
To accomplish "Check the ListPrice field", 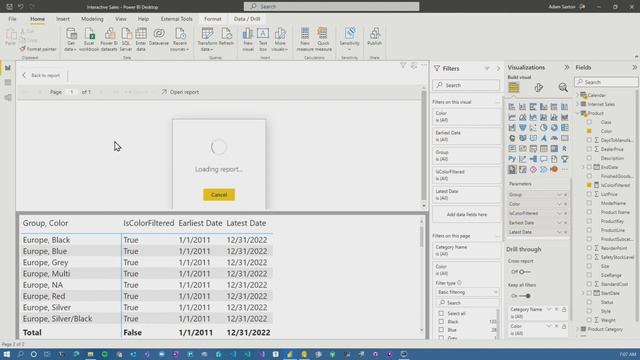I will tap(589, 194).
